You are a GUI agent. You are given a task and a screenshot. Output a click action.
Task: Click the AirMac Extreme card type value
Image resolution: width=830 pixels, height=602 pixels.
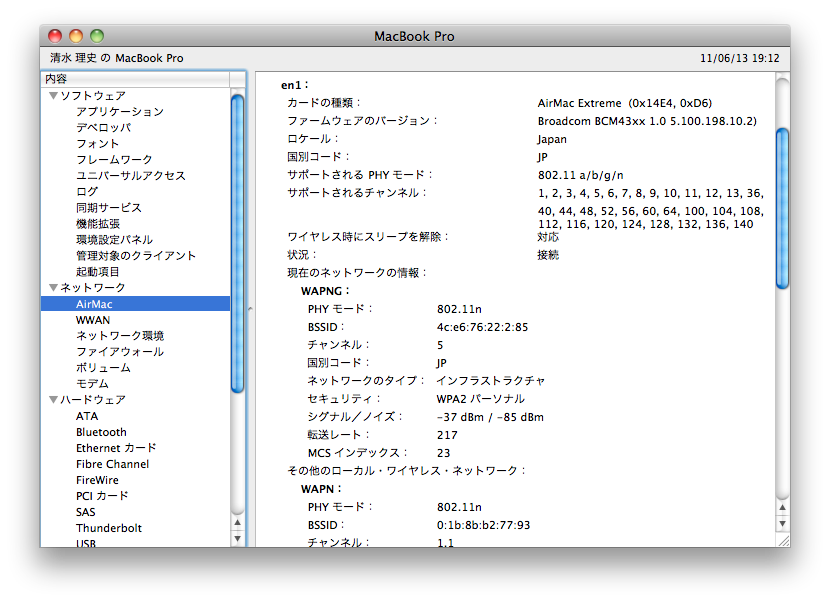(x=625, y=103)
